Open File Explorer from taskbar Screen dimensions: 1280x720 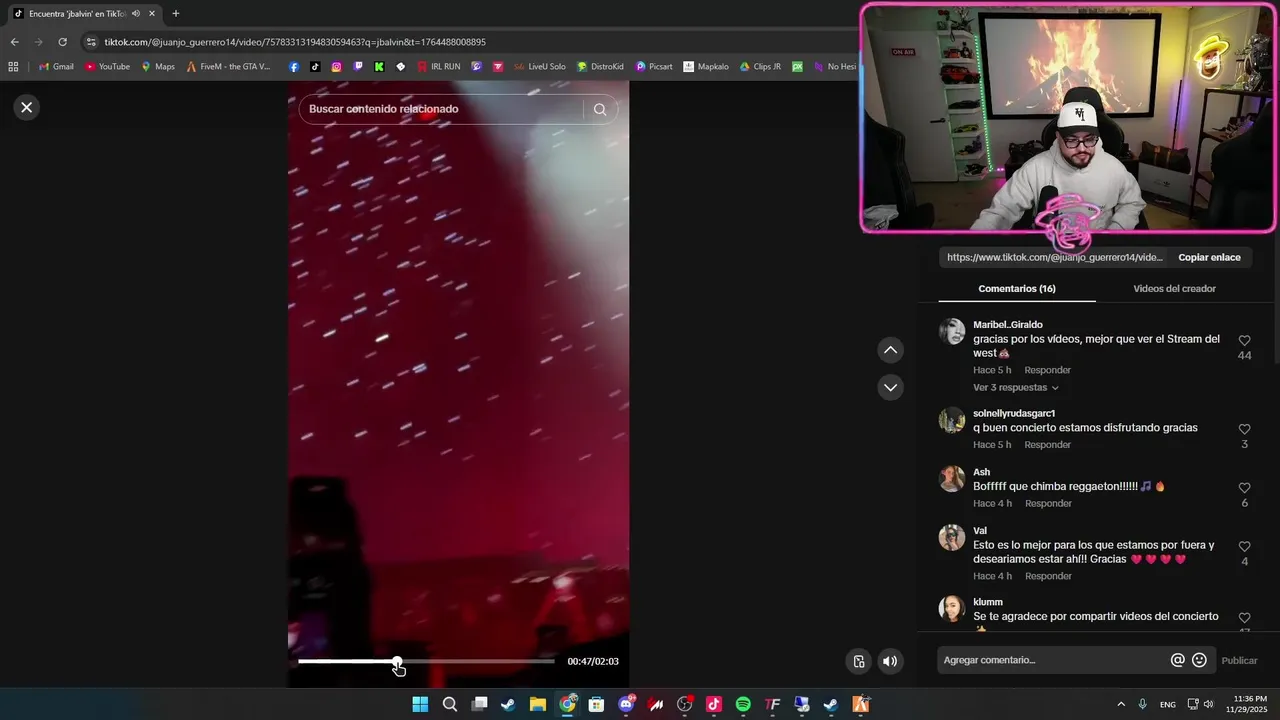coord(537,704)
